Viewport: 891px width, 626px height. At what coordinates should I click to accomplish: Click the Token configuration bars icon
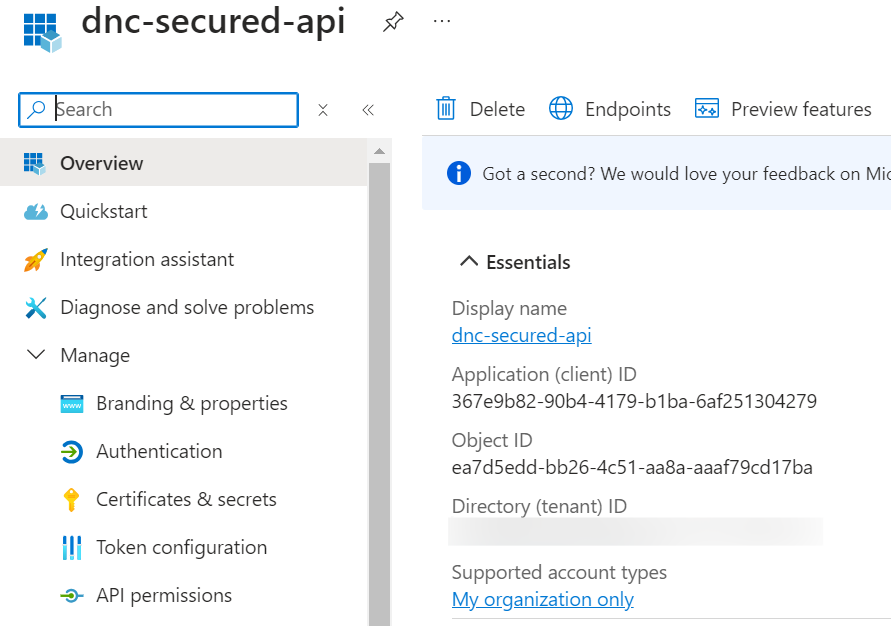(72, 548)
